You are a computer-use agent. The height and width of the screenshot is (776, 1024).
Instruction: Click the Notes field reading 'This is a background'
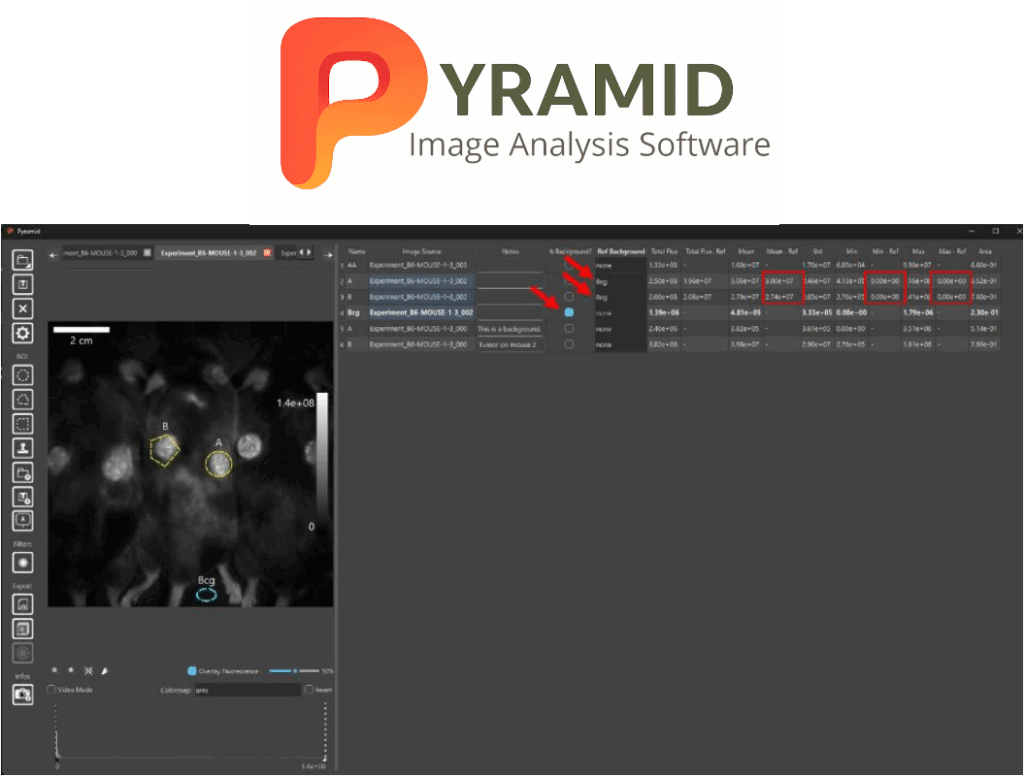[x=509, y=329]
